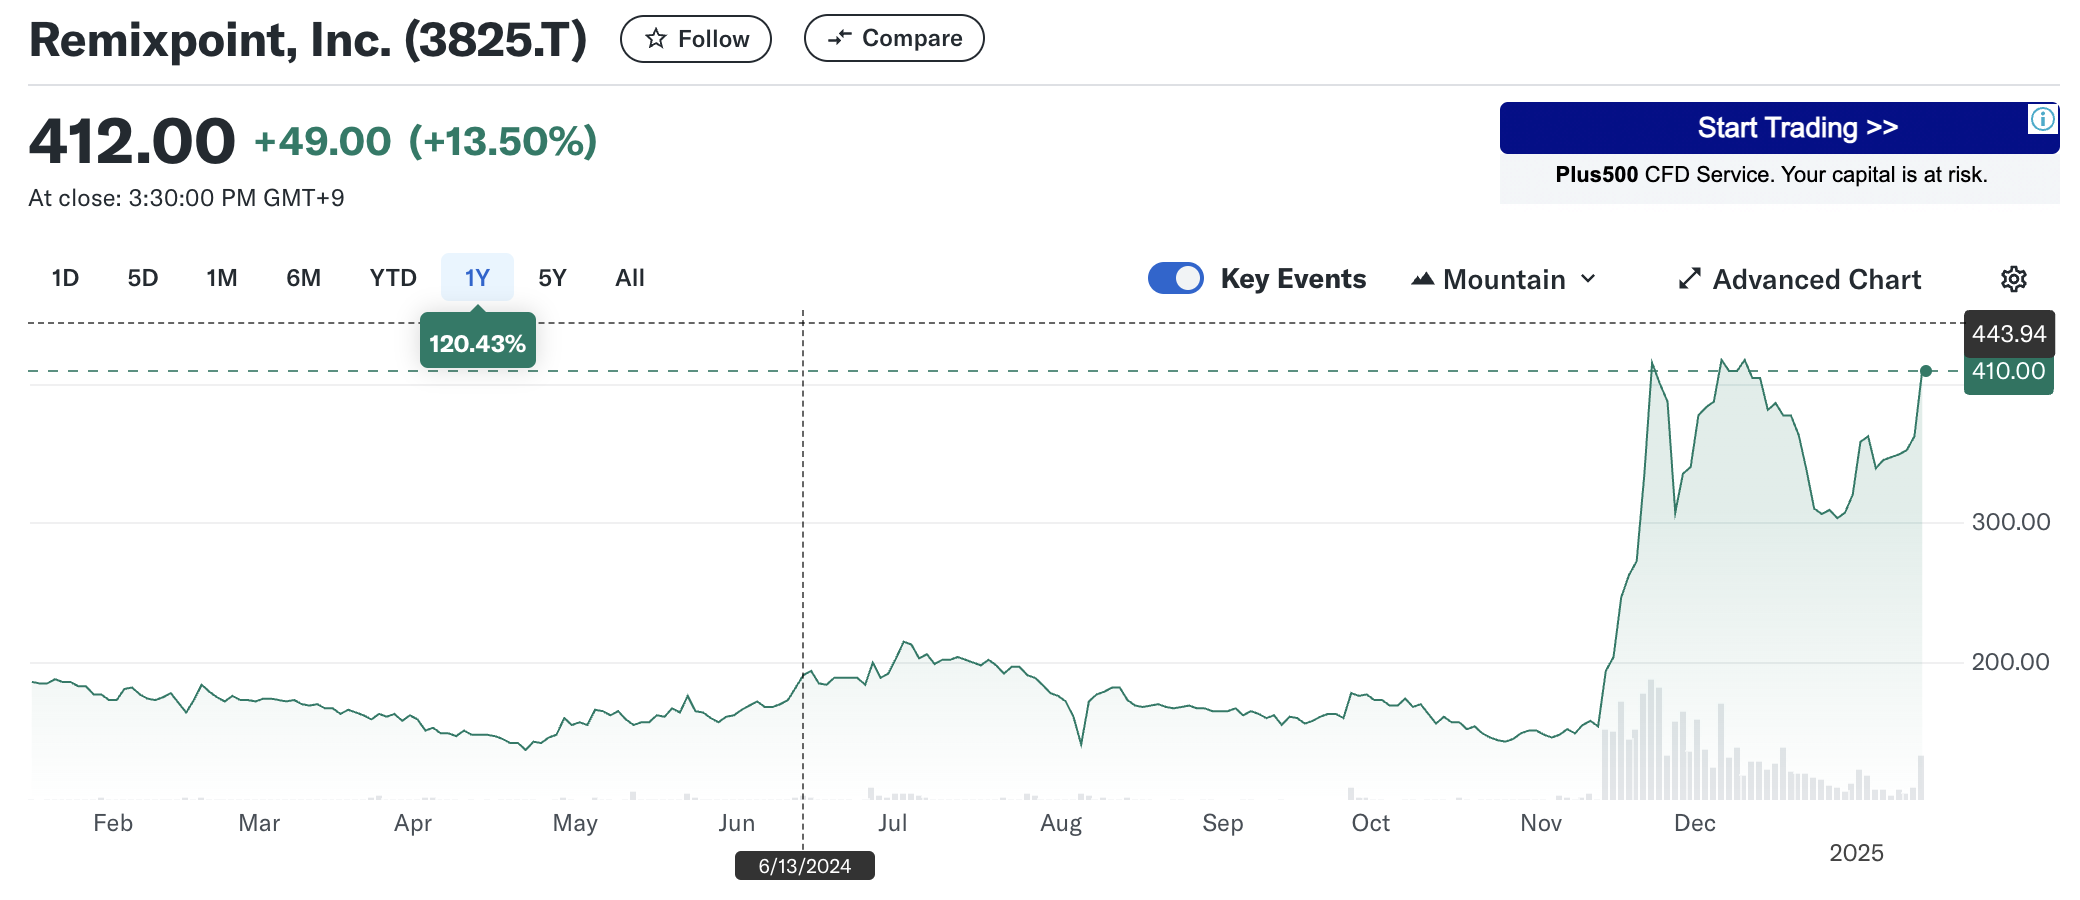This screenshot has height=900, width=2080.
Task: Click the latest price dot on chart
Action: 1926,371
